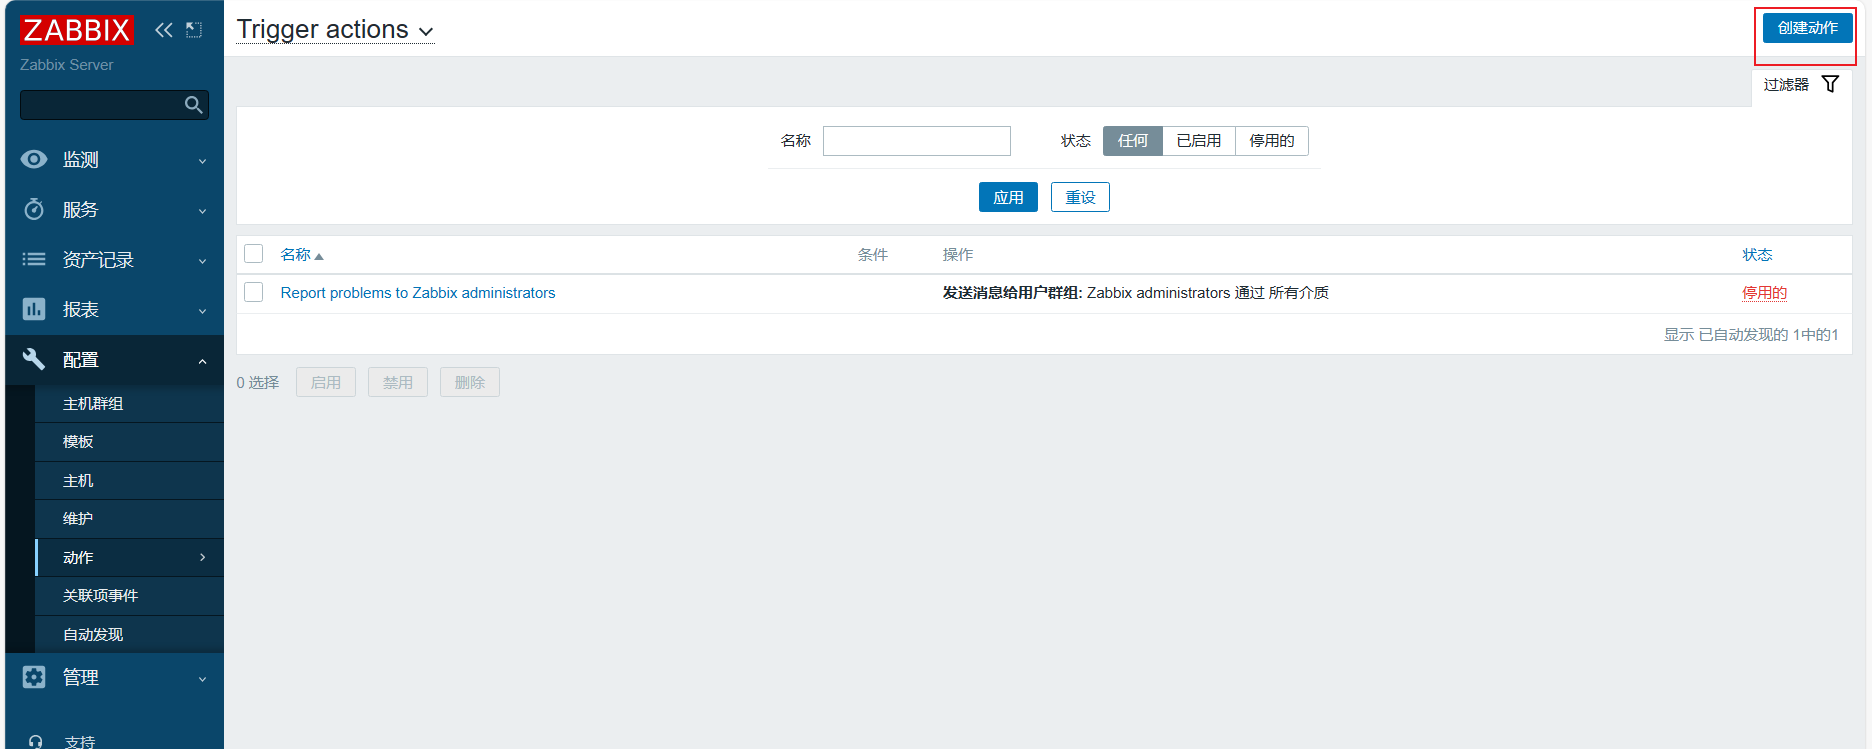Set status filter to 停用的
The image size is (1872, 749).
(x=1272, y=141)
